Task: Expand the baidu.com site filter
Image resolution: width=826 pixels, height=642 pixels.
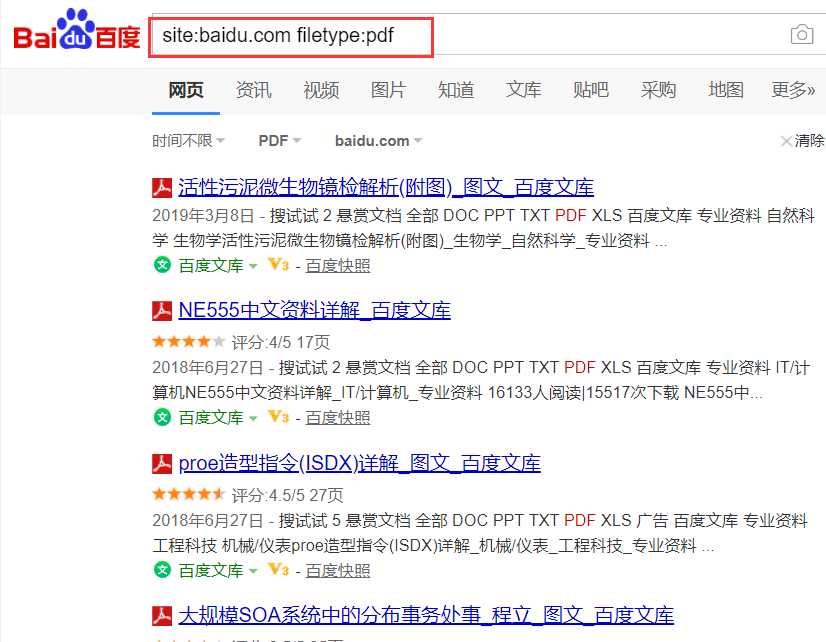Action: pos(378,141)
